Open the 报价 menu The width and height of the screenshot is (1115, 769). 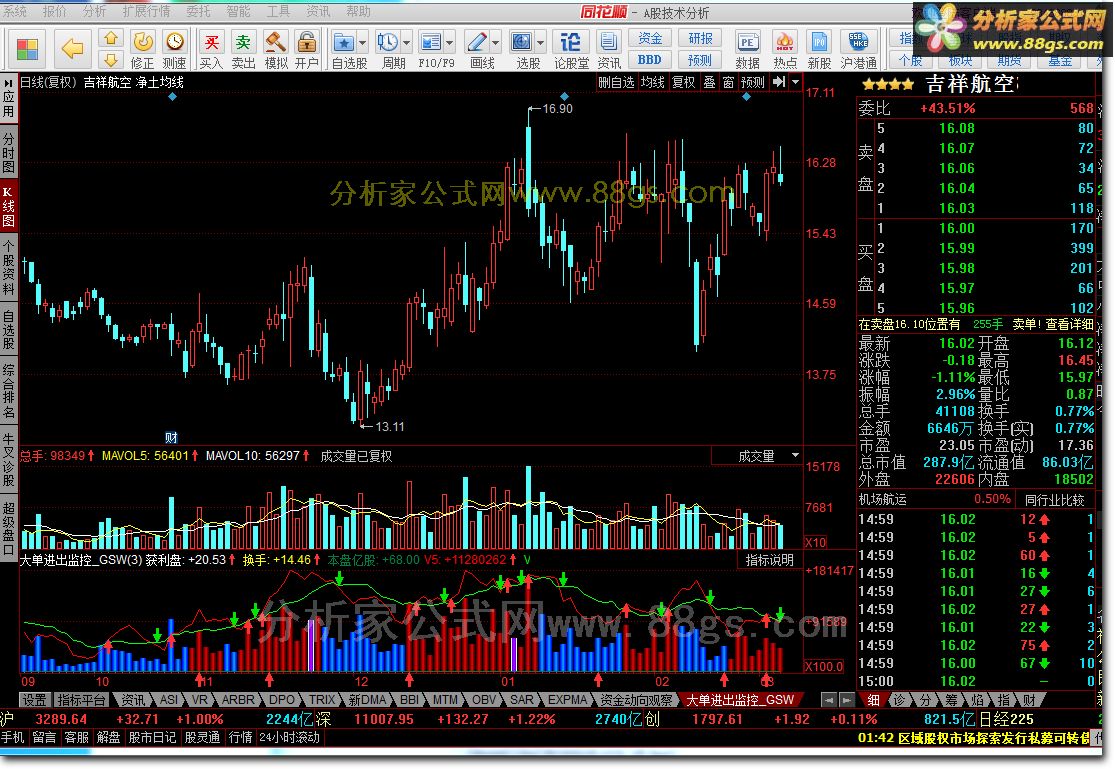point(55,11)
